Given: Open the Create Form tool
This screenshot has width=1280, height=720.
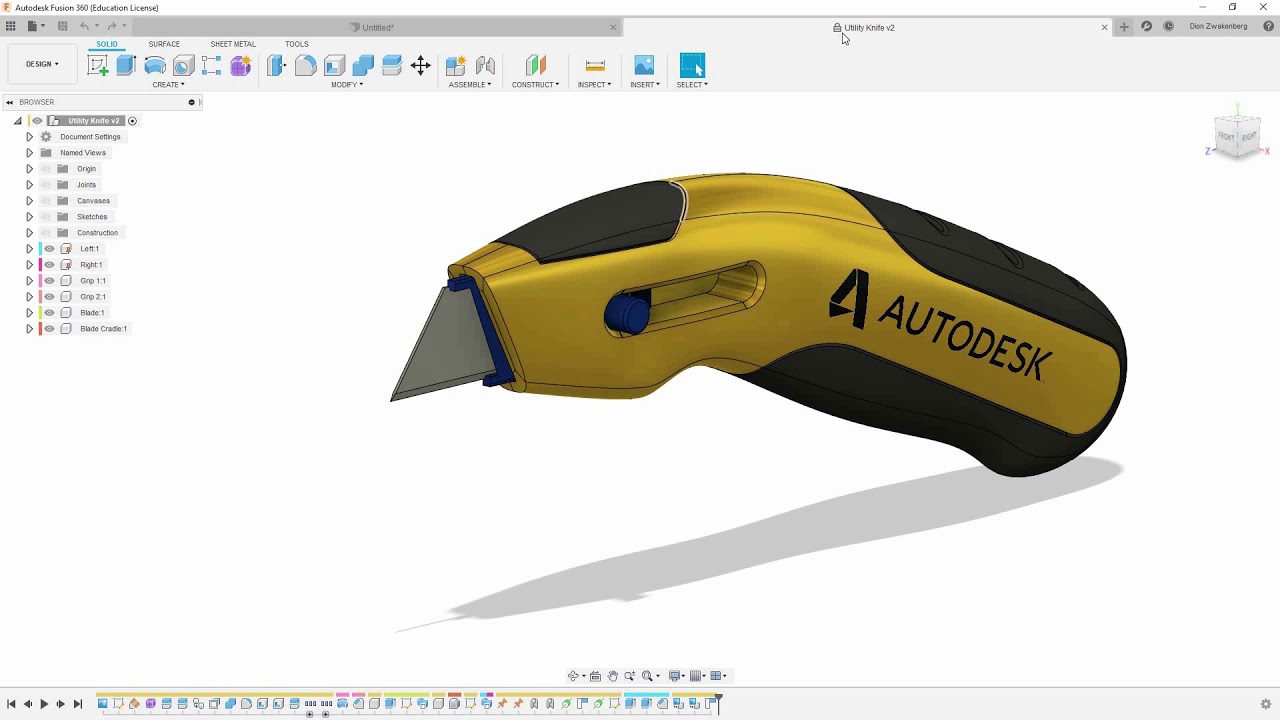Looking at the screenshot, I should pos(241,66).
